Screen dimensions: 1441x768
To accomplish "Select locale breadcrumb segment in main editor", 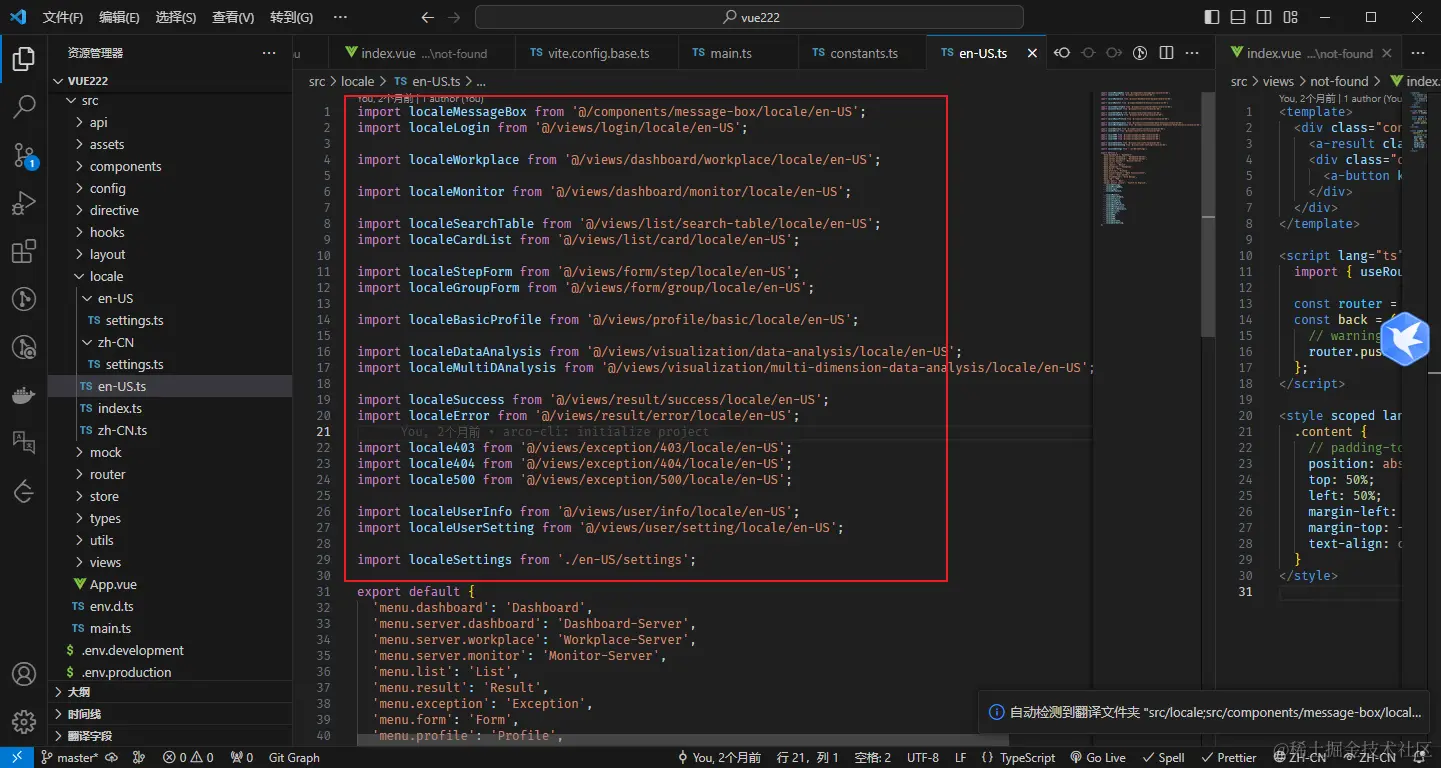I will coord(357,81).
